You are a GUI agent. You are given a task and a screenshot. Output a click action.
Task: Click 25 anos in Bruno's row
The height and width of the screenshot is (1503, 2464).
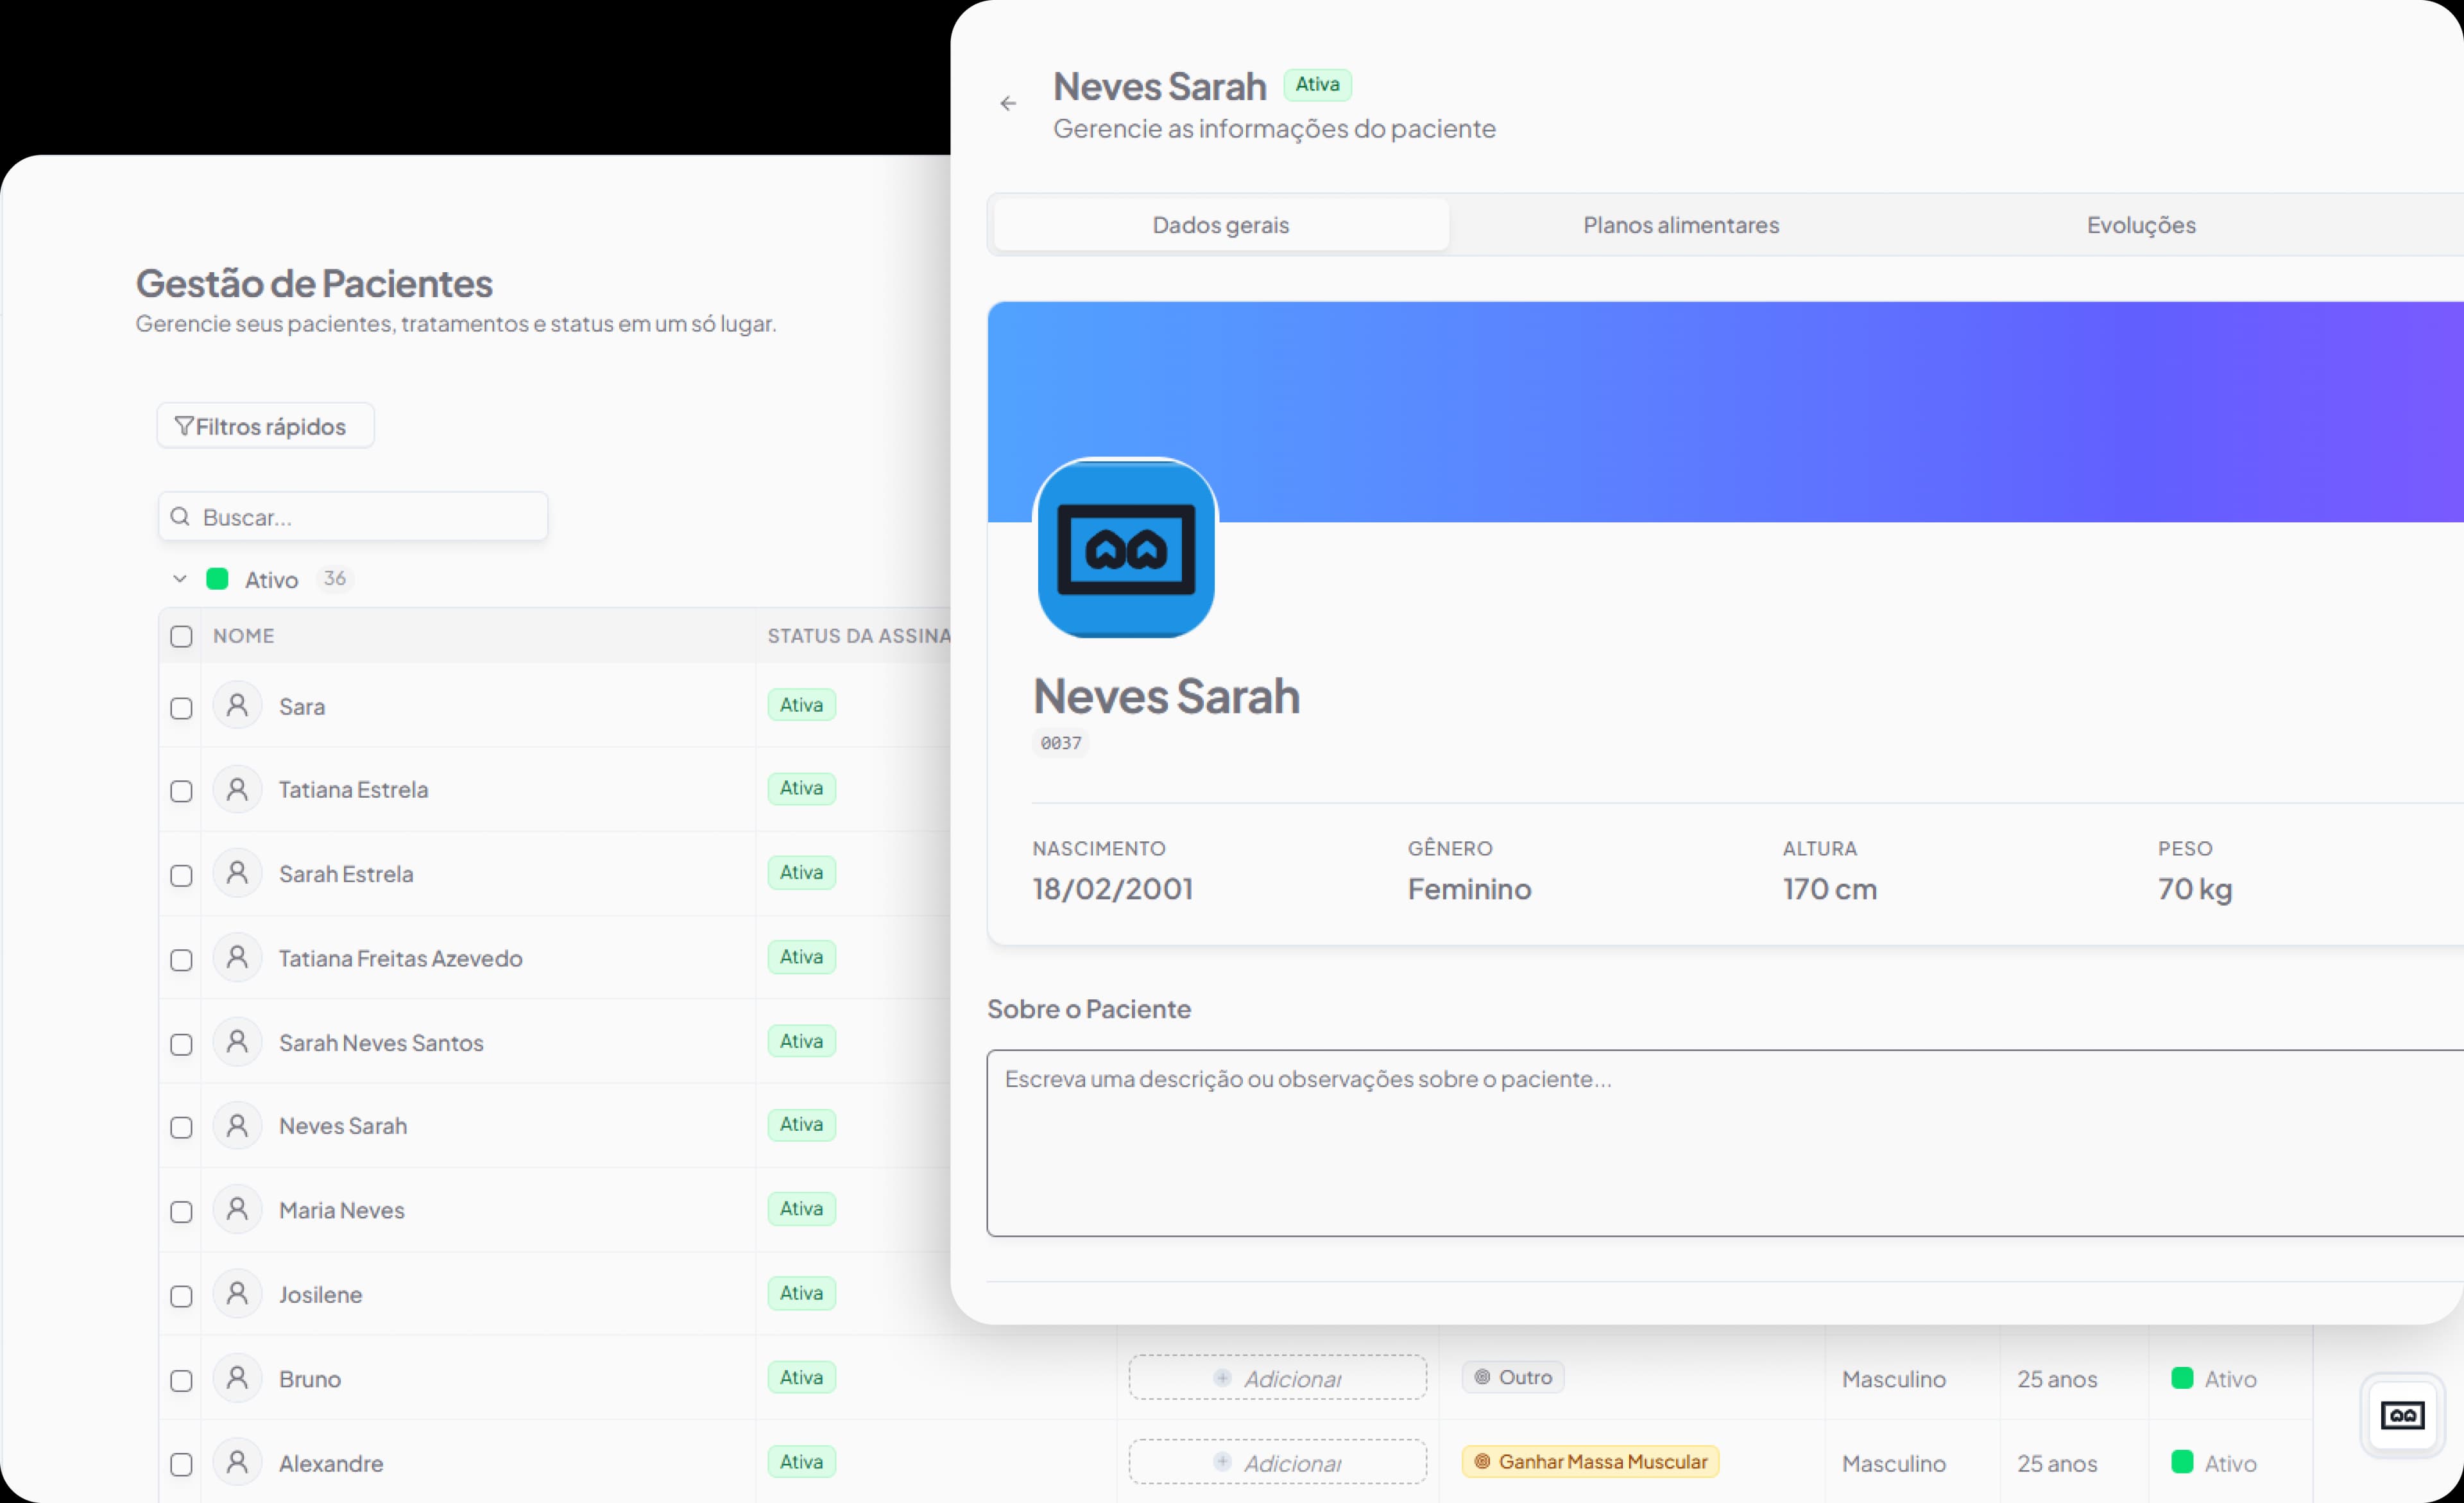(2057, 1379)
